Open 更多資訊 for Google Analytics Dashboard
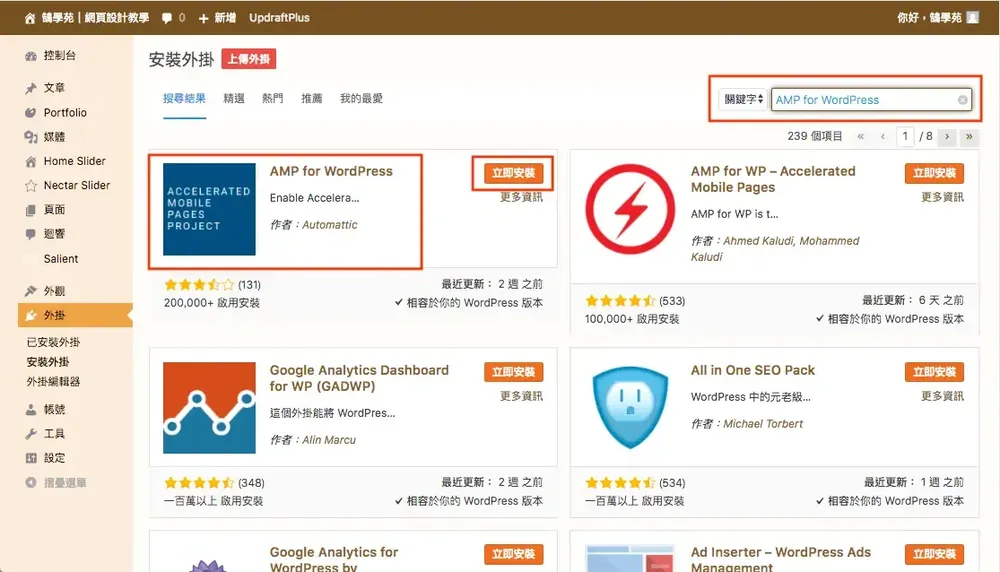This screenshot has width=1000, height=572. 521,396
